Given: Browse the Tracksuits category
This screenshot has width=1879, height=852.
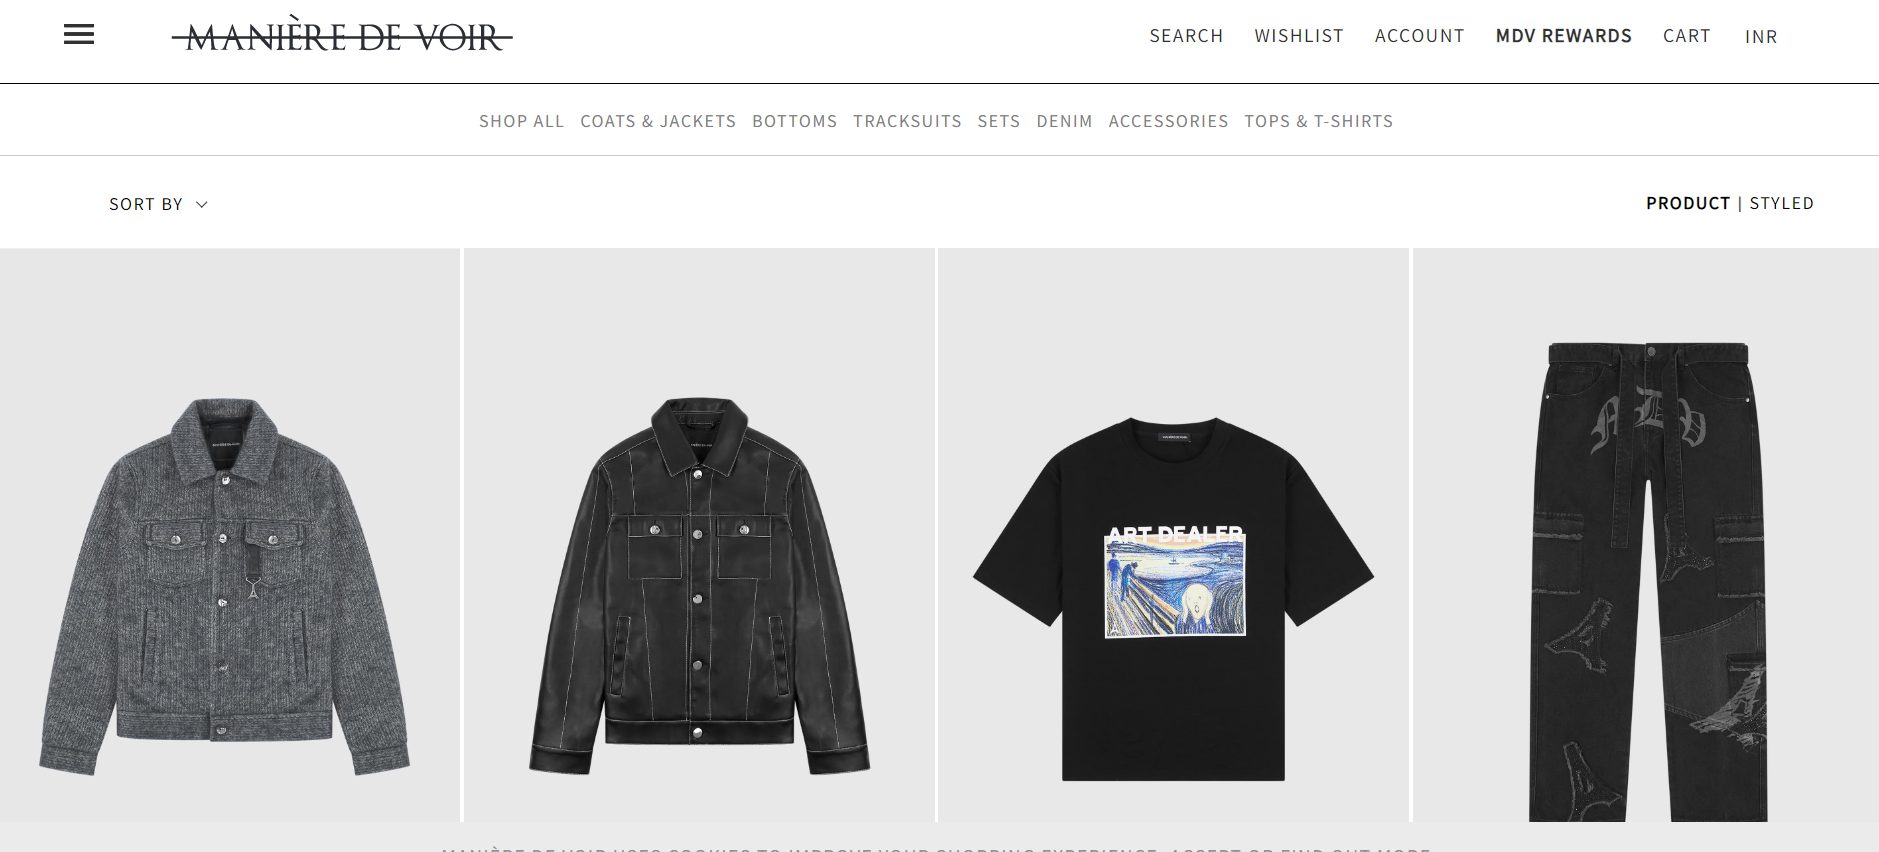Looking at the screenshot, I should click(907, 121).
